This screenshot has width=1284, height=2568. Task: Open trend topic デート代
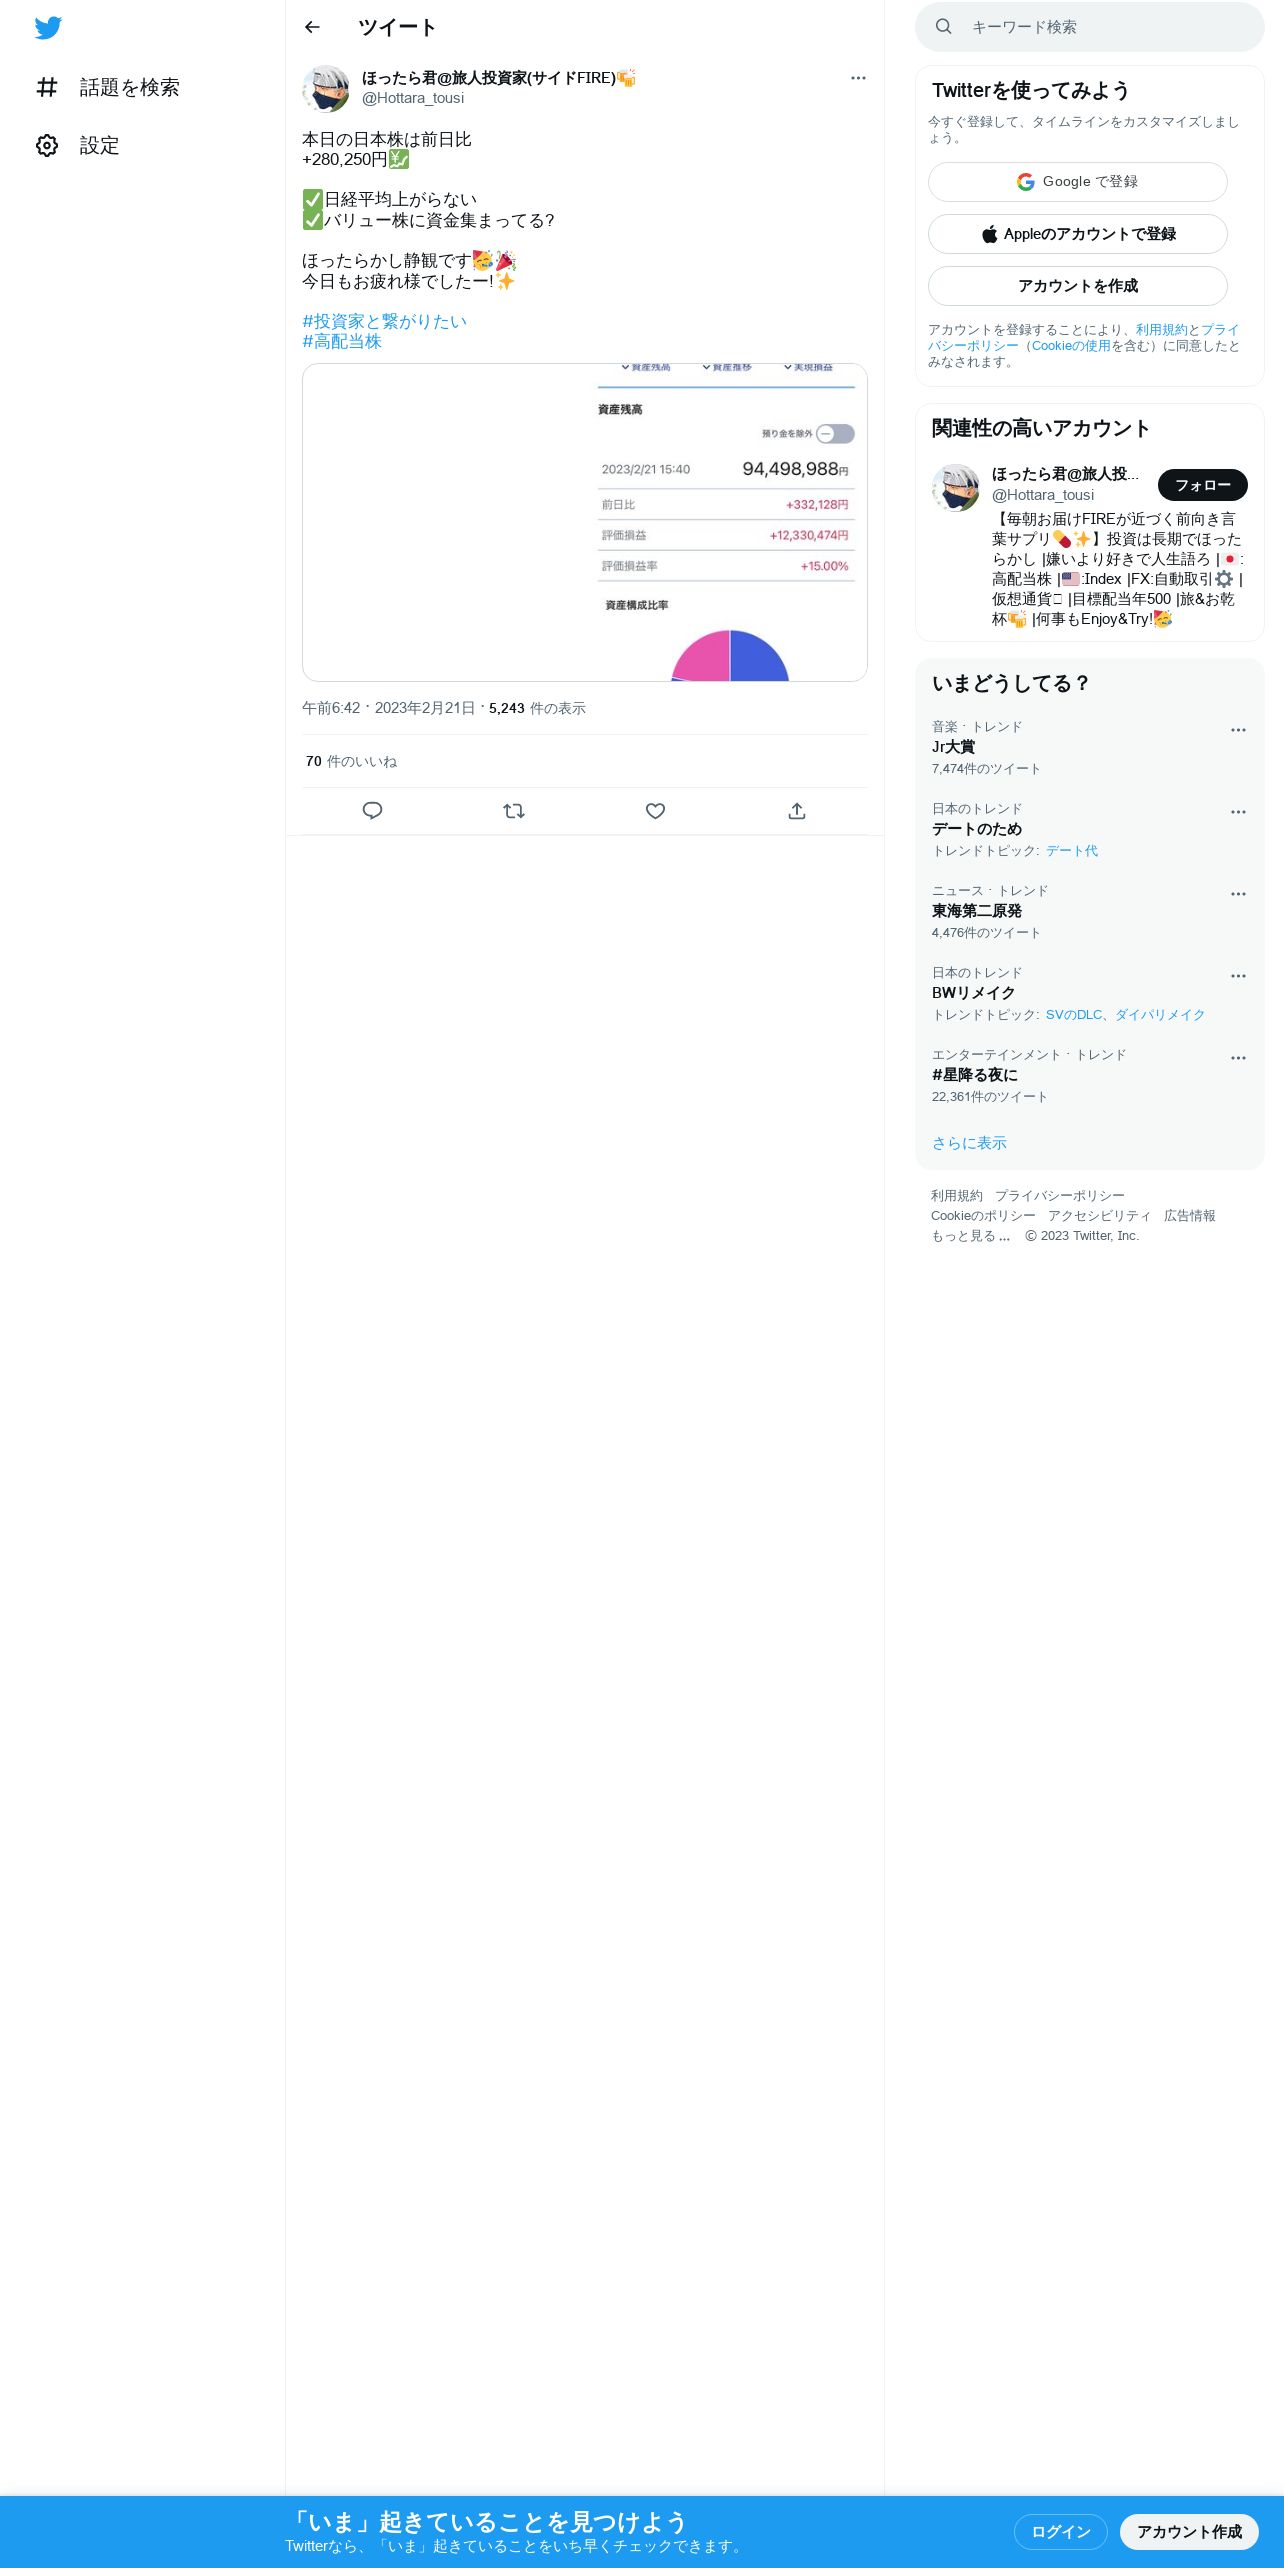[x=1072, y=851]
